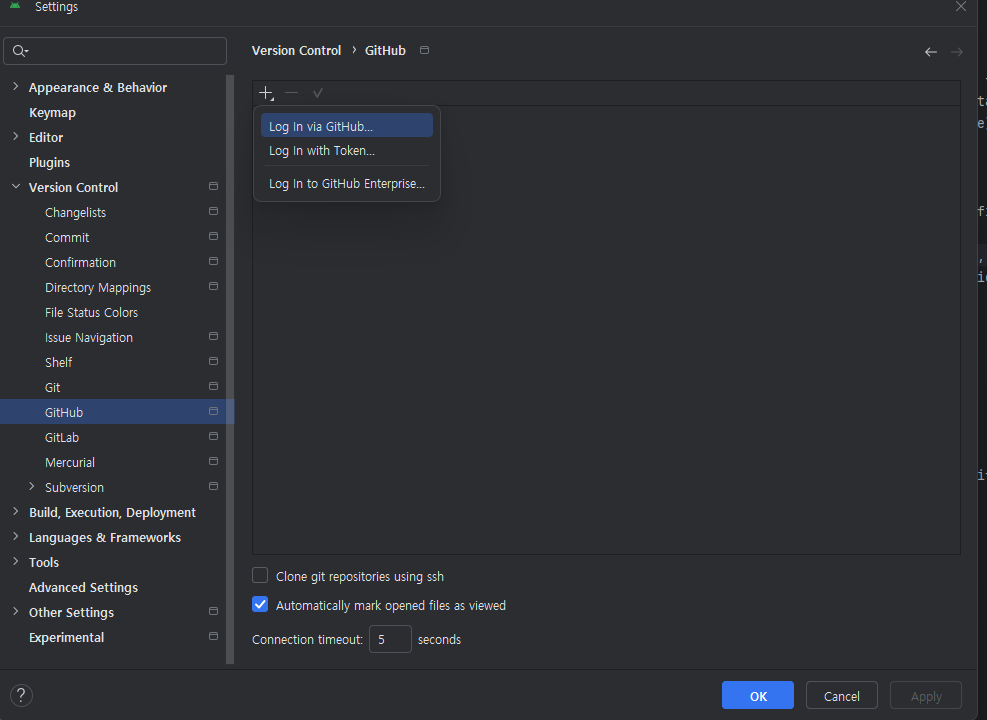Click the settings search field
The height and width of the screenshot is (720, 987).
115,51
